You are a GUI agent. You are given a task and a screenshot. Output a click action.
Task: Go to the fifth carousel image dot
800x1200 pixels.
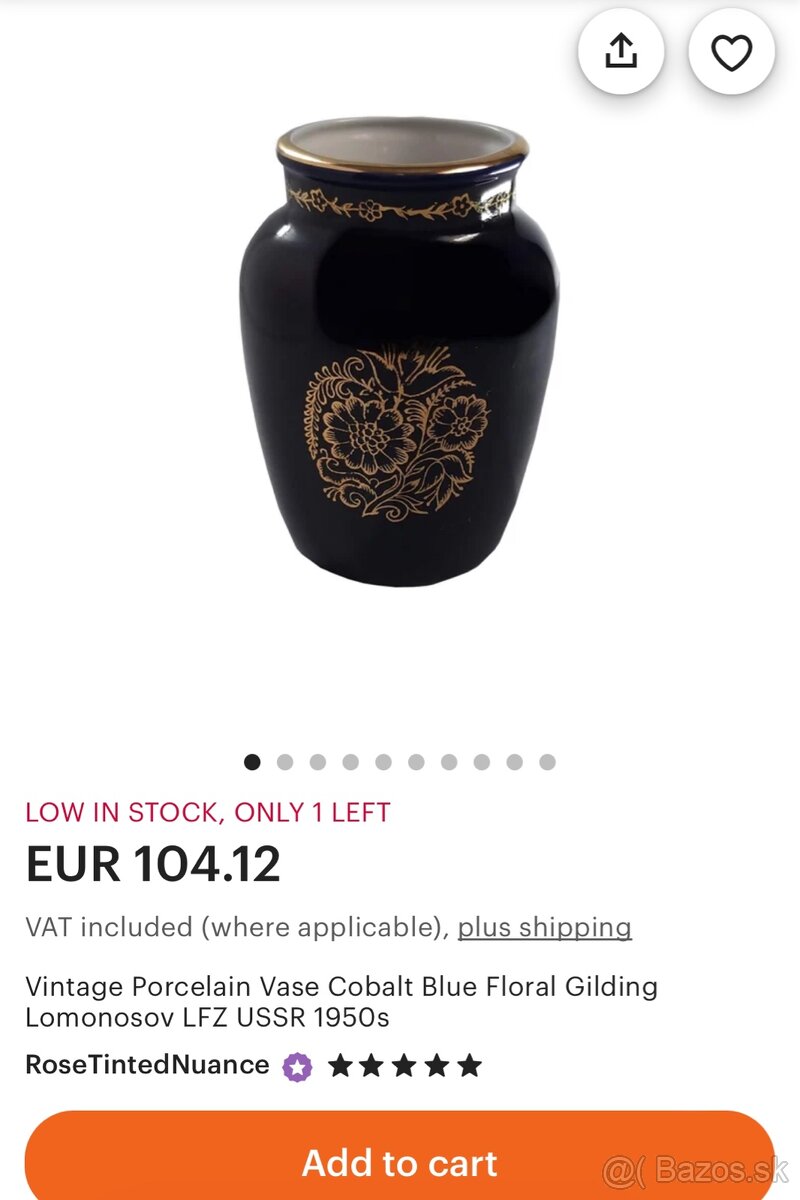[x=383, y=762]
